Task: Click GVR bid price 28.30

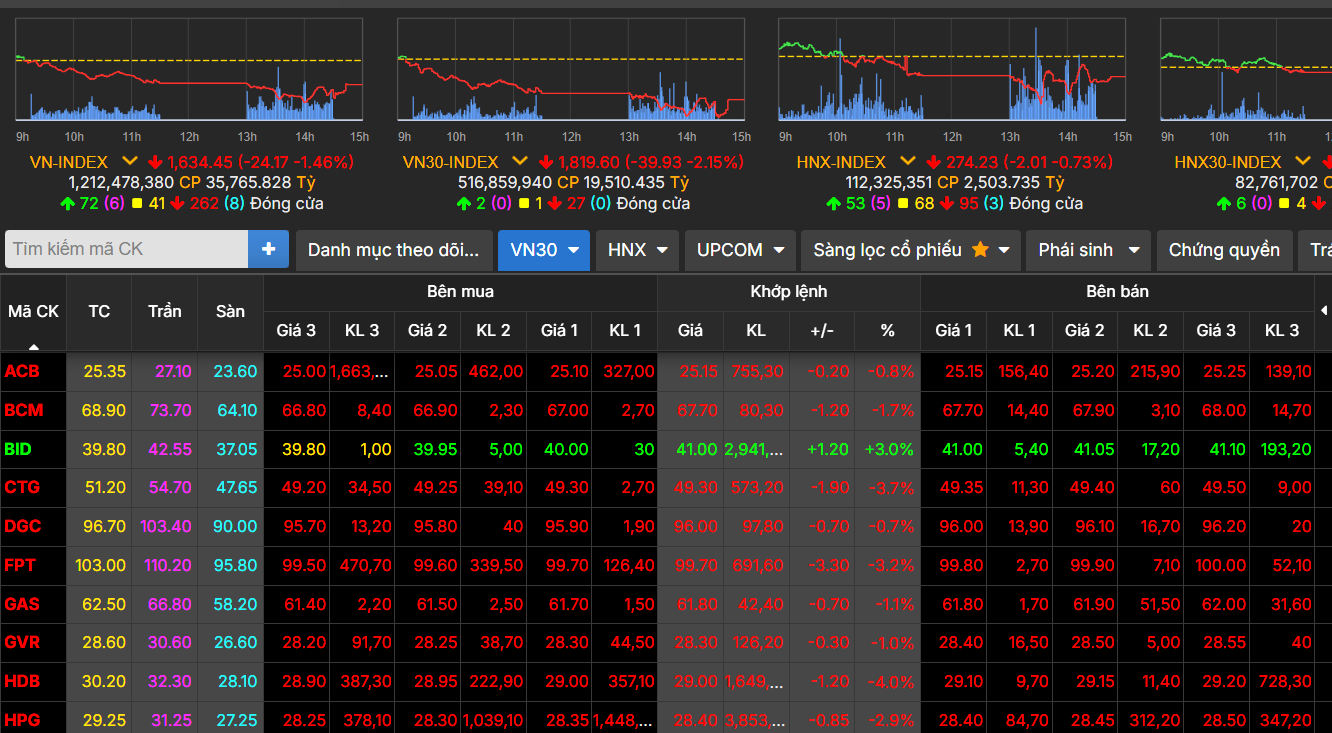Action: pyautogui.click(x=568, y=642)
